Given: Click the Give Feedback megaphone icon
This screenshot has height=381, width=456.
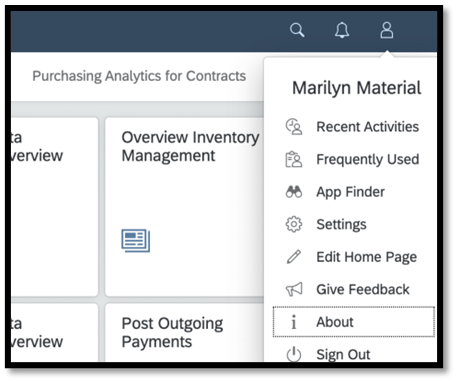Looking at the screenshot, I should coord(294,289).
